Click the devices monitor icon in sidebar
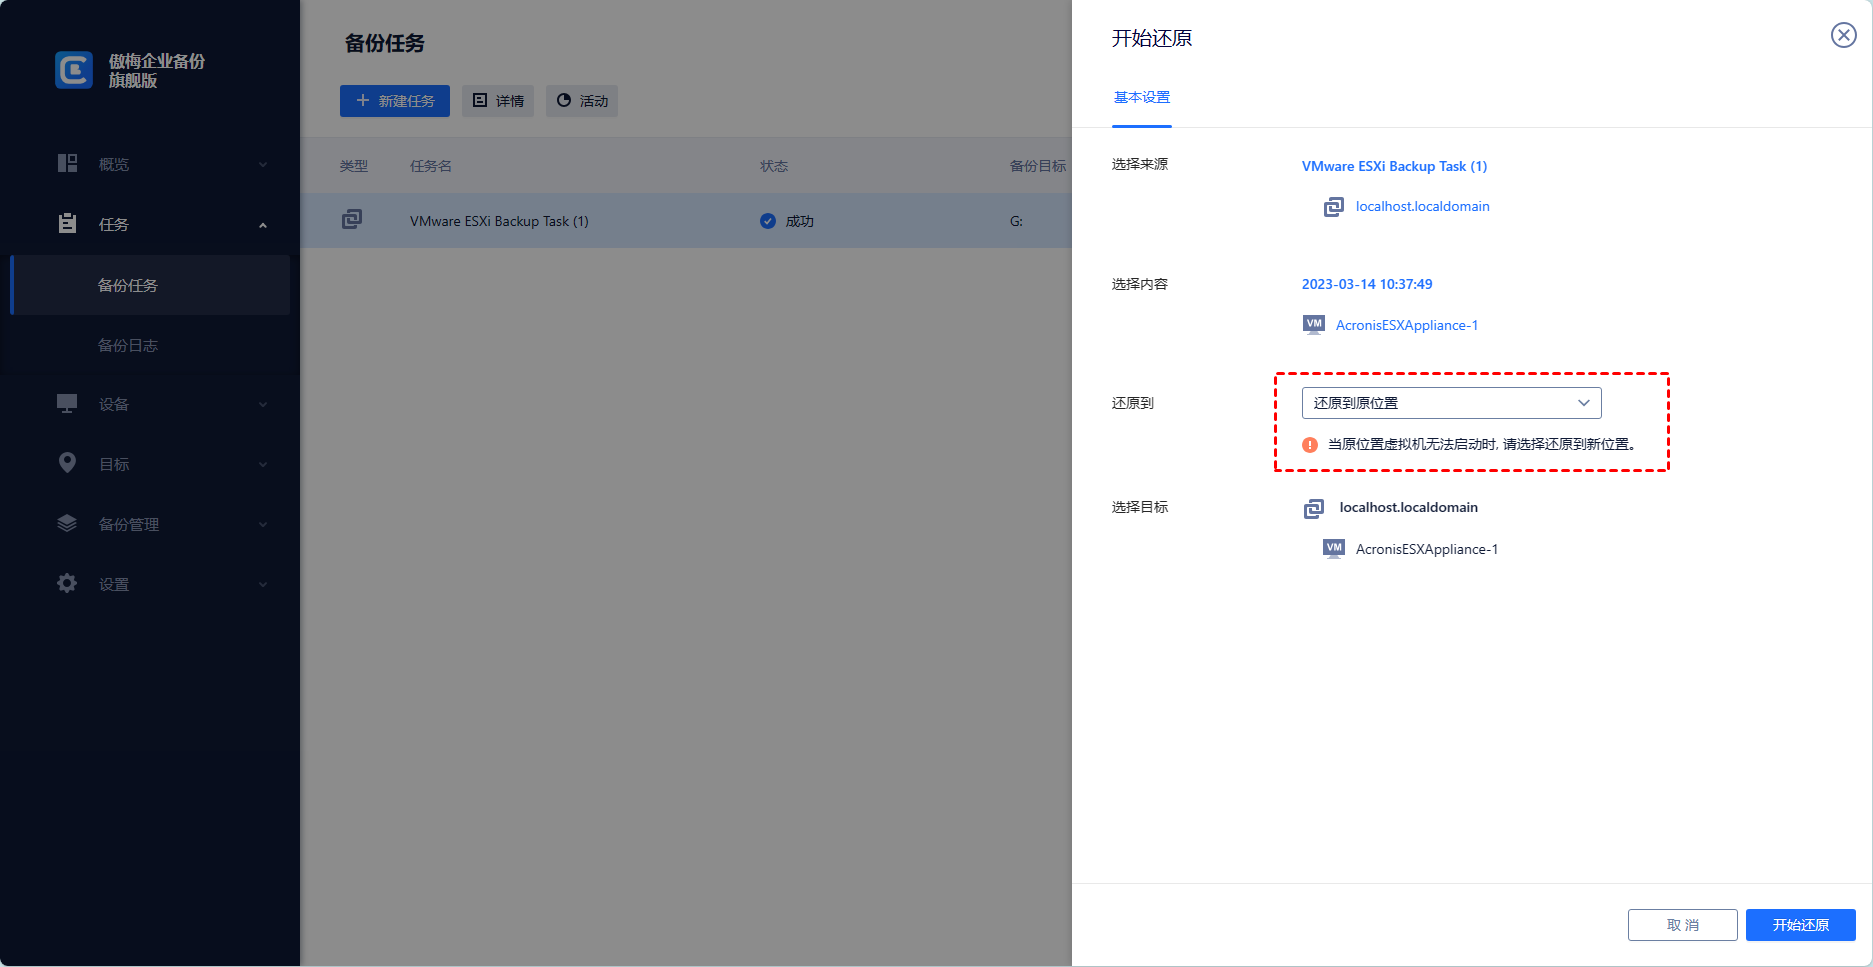 [67, 403]
